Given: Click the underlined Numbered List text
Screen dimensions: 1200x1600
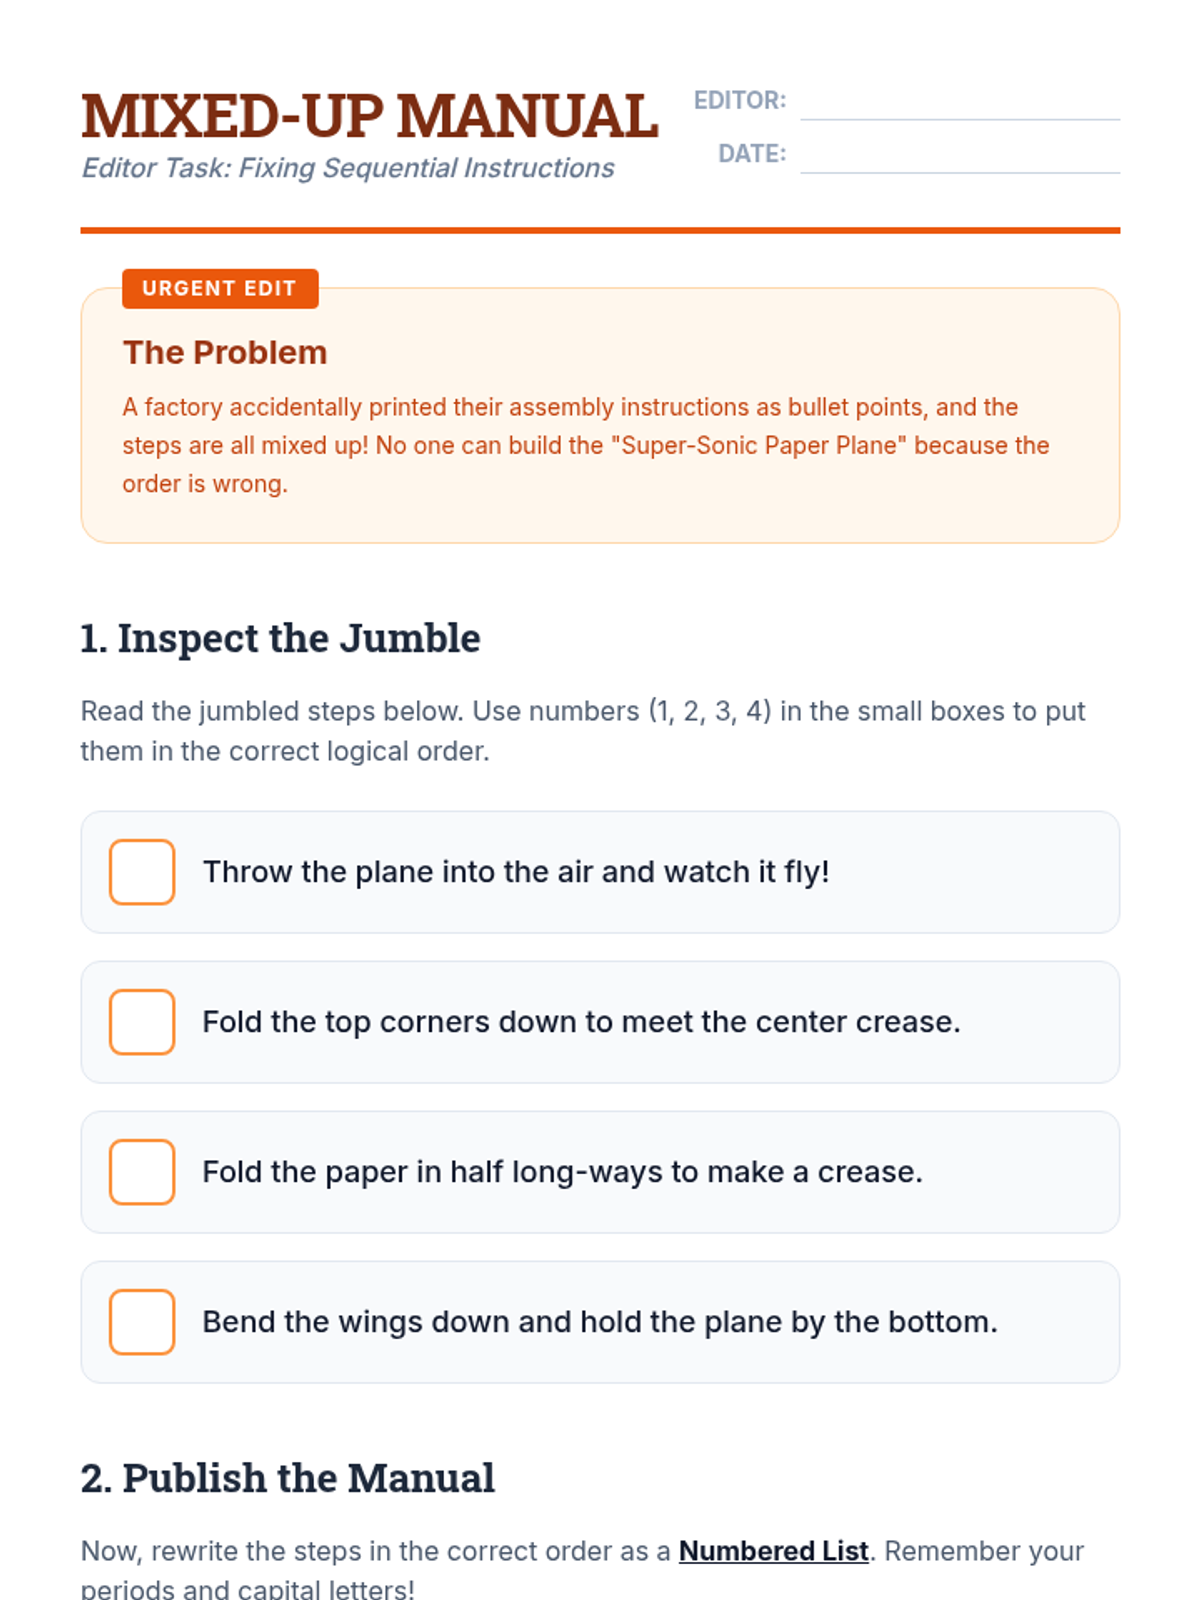Looking at the screenshot, I should pos(773,1551).
